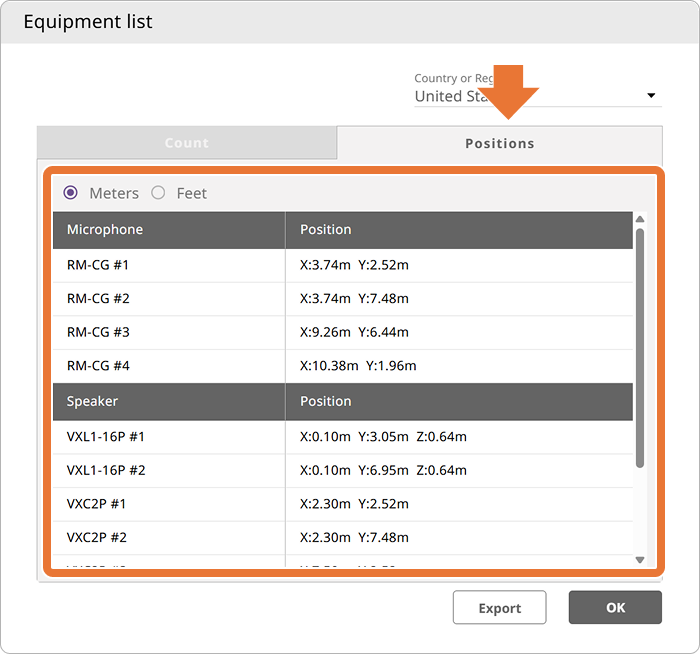Click the Equipment list dialog title
This screenshot has height=654, width=700.
pos(88,22)
